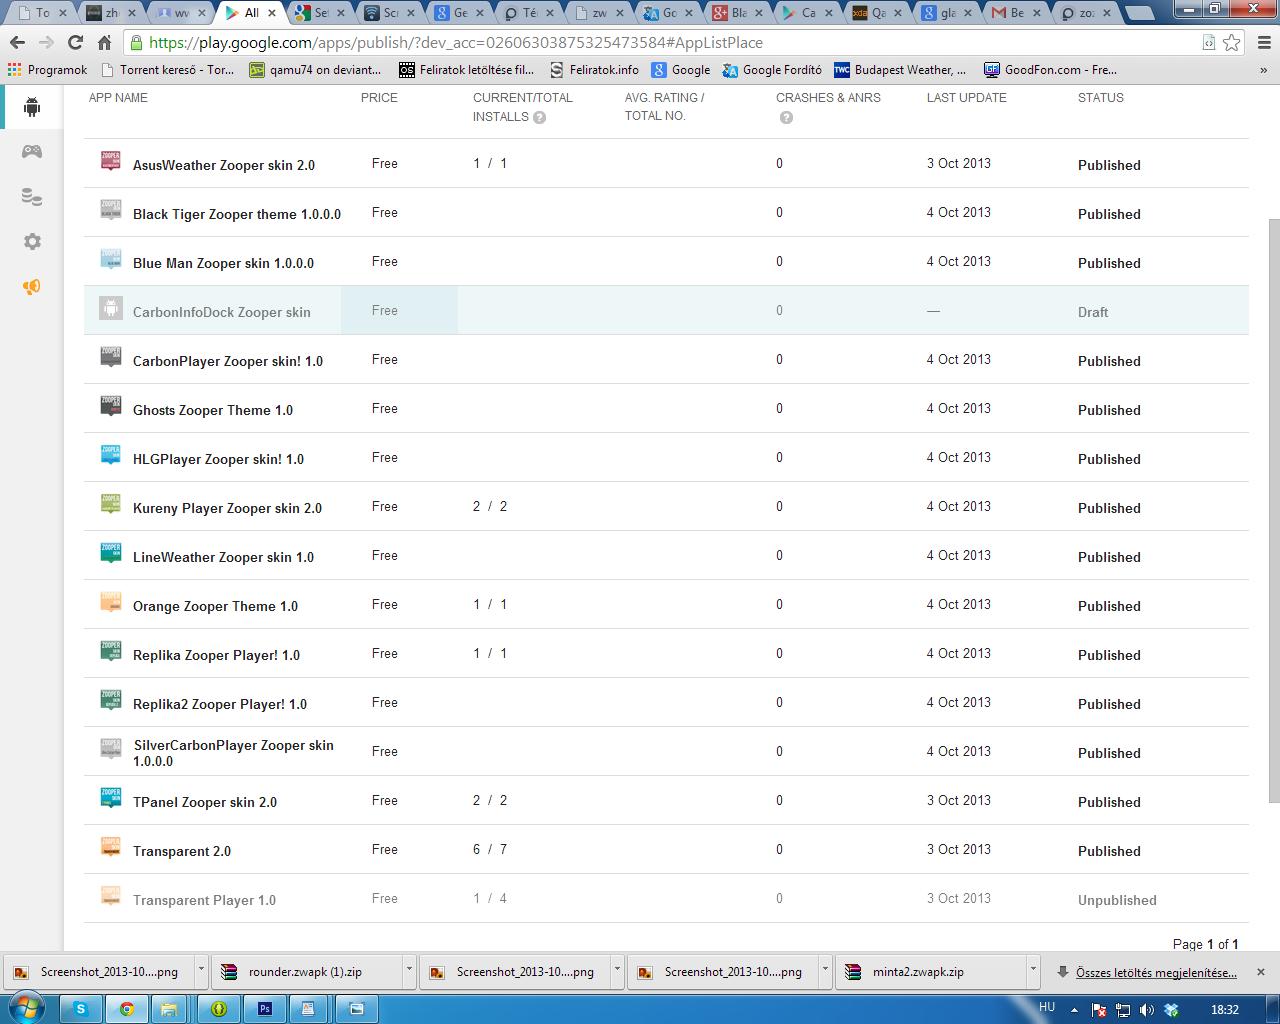This screenshot has height=1024, width=1280.
Task: Open Financial reports sidebar icon
Action: (x=32, y=197)
